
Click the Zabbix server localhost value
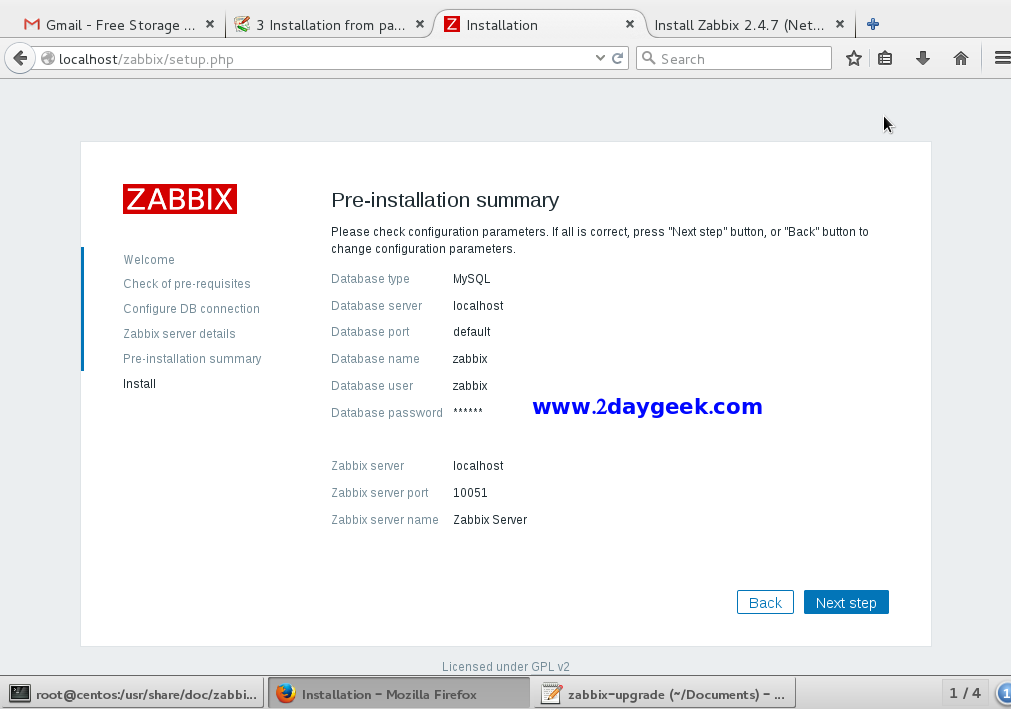coord(478,465)
